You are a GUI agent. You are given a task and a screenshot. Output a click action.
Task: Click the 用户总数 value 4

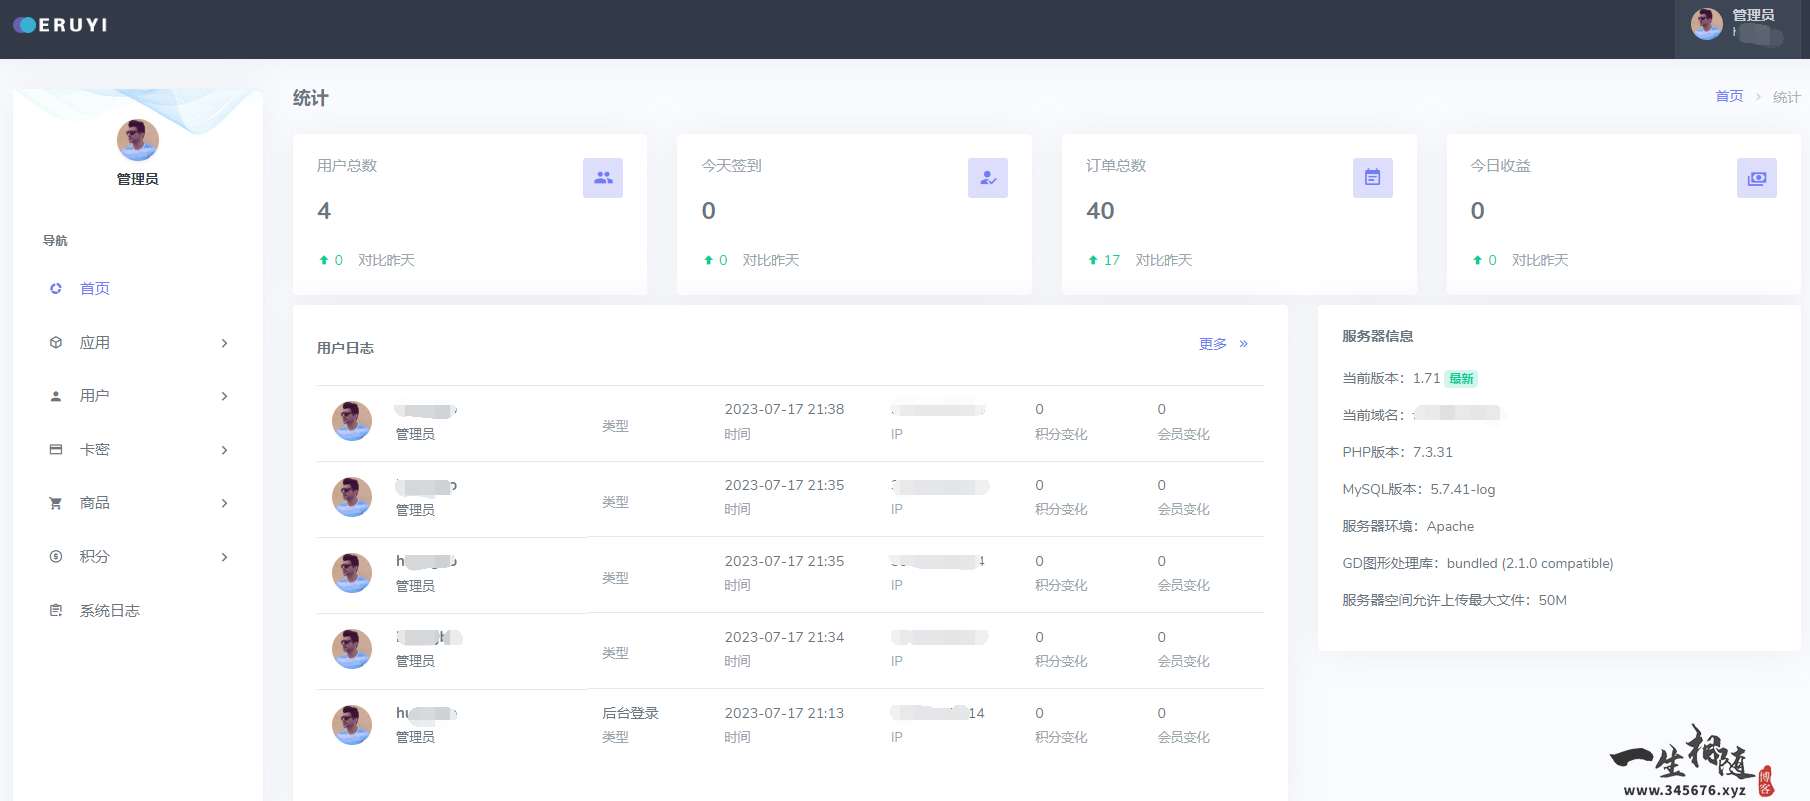(324, 211)
